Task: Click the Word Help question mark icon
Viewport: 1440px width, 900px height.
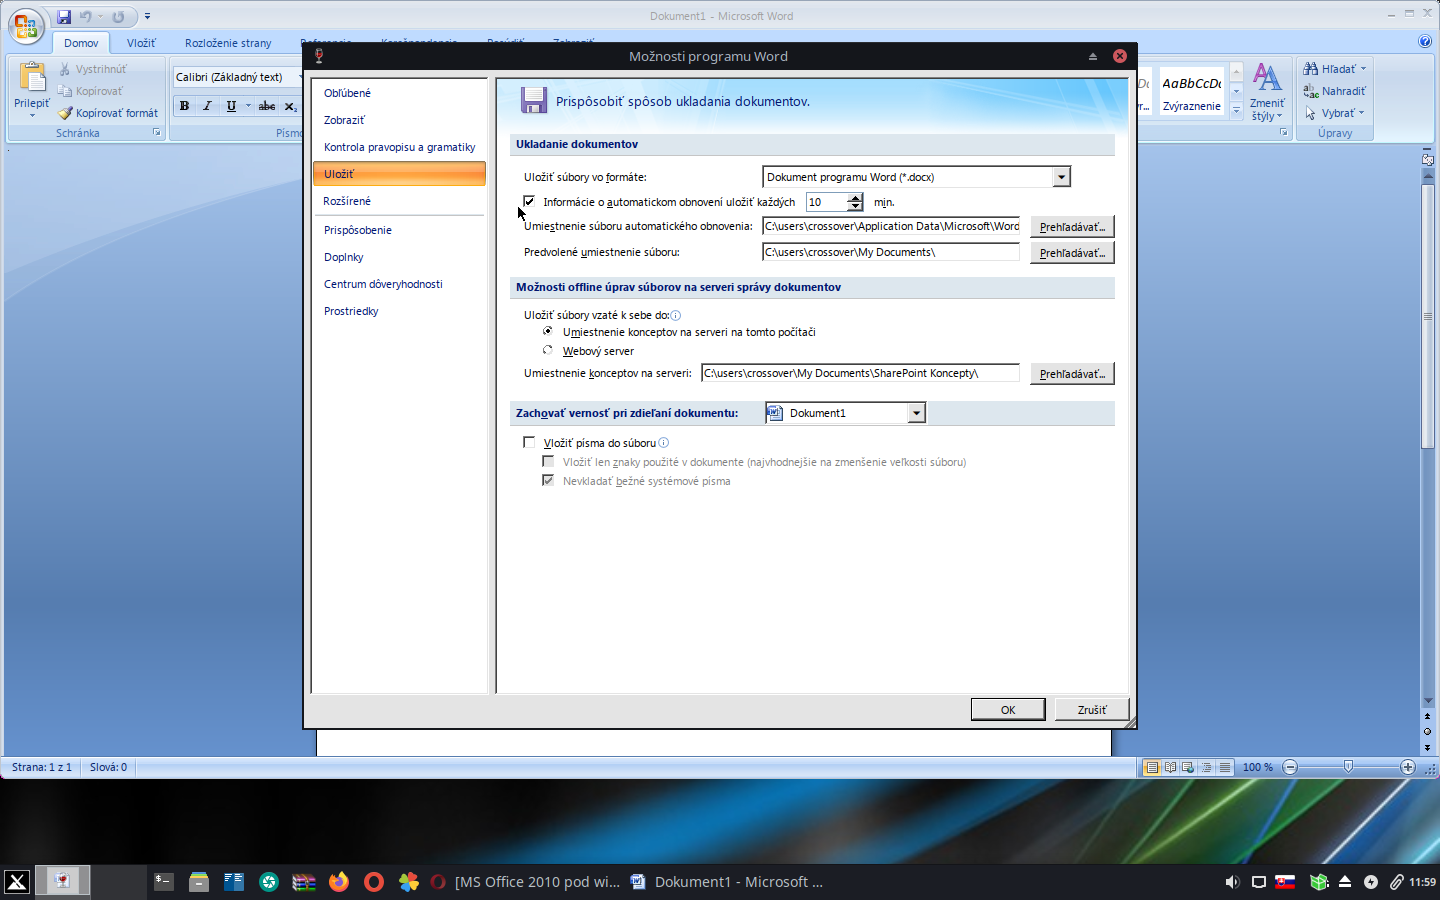Action: point(1425,42)
